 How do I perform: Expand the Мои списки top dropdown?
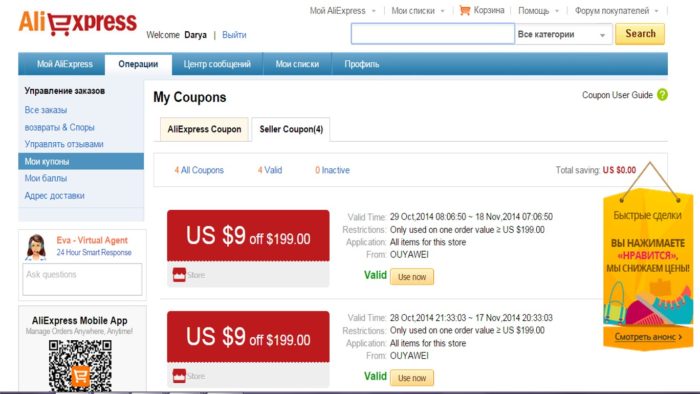(418, 11)
